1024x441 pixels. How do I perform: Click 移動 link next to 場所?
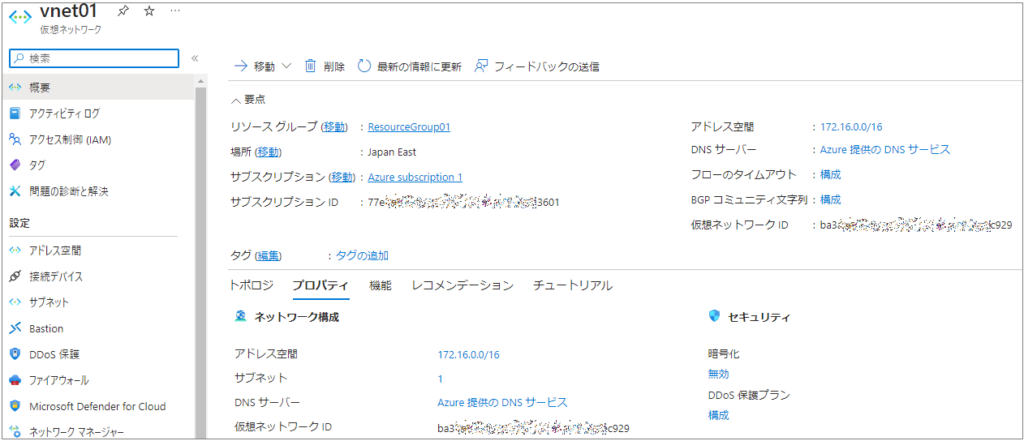[x=268, y=152]
